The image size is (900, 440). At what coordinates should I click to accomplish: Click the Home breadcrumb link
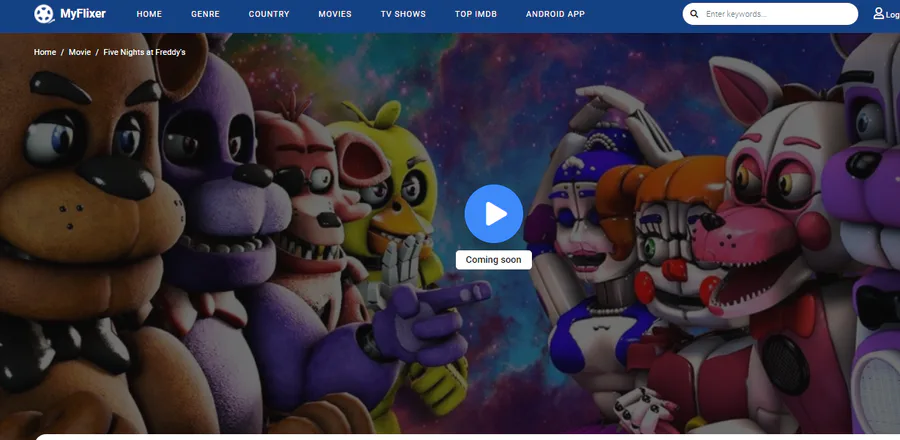click(45, 52)
